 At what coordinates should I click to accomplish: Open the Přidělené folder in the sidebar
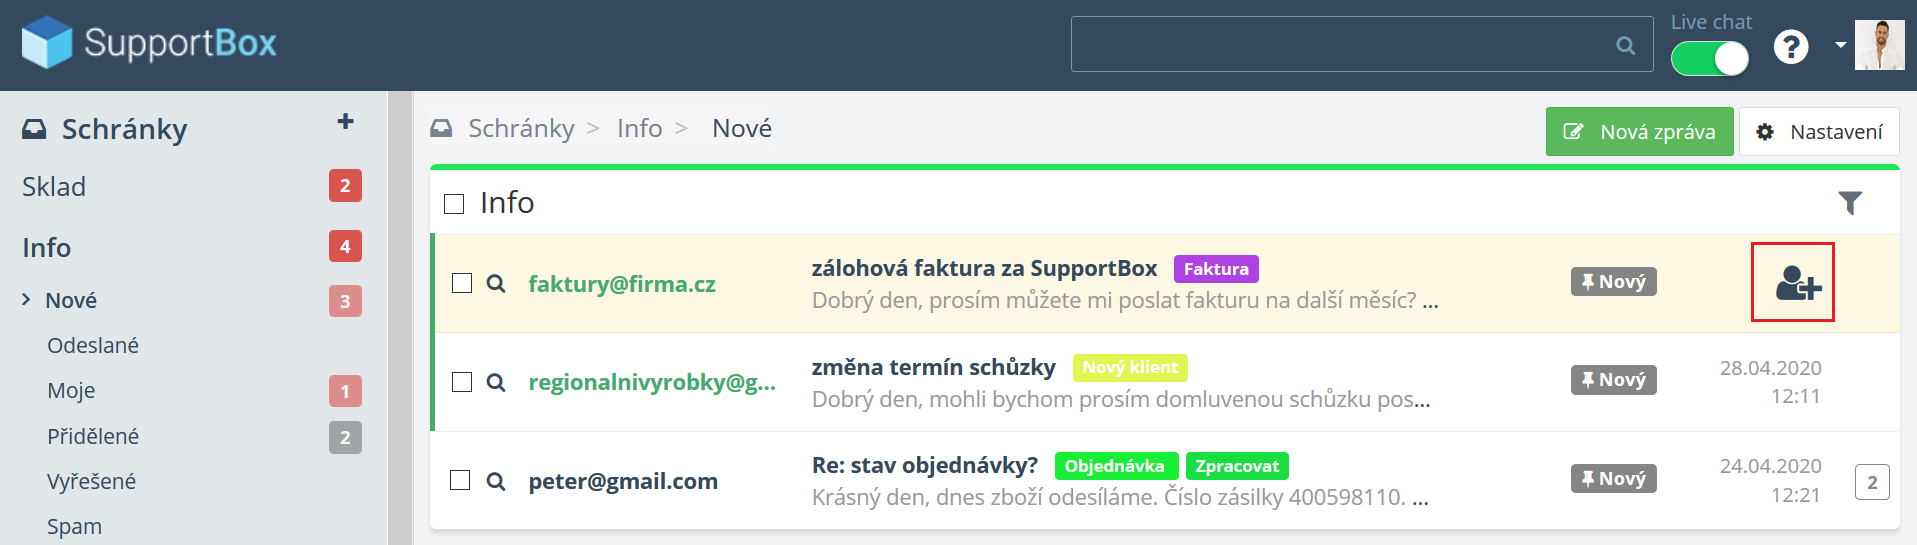point(93,436)
